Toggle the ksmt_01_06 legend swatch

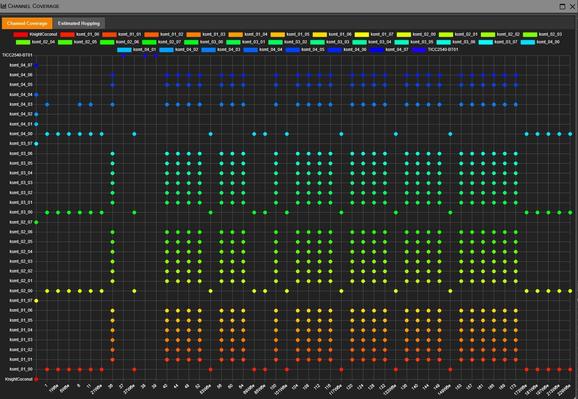click(320, 34)
